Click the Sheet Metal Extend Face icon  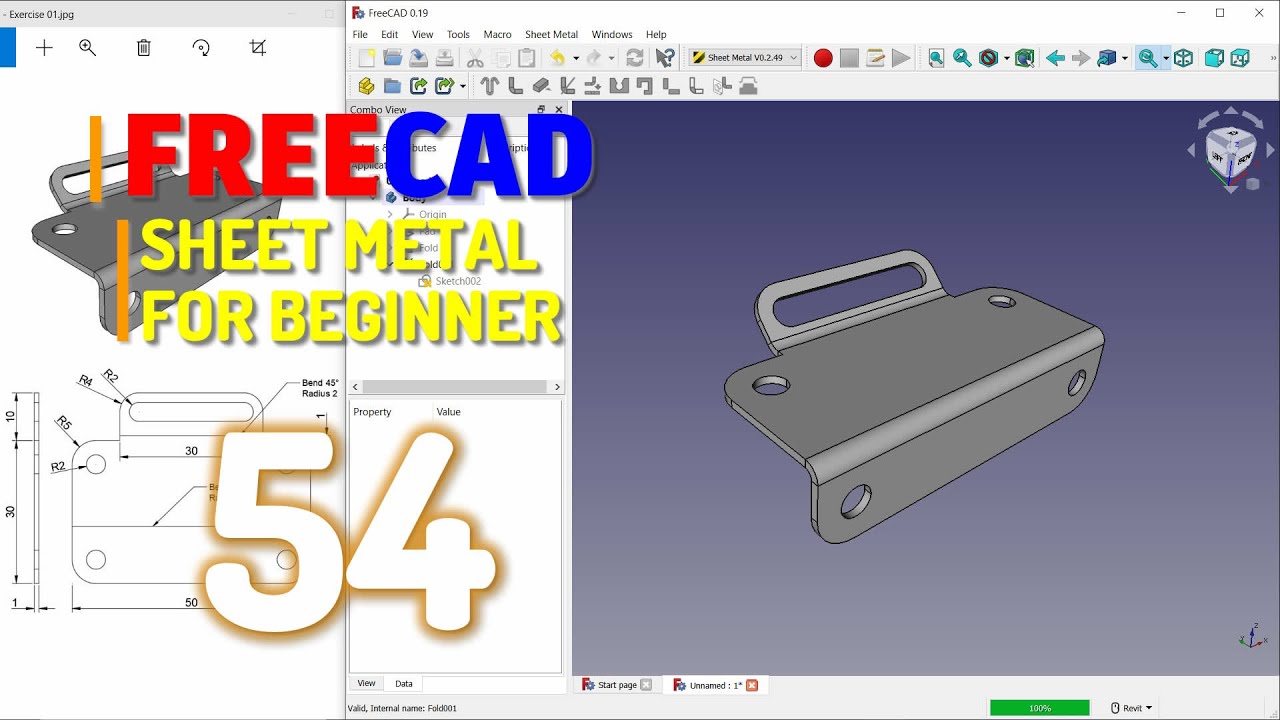pyautogui.click(x=541, y=86)
